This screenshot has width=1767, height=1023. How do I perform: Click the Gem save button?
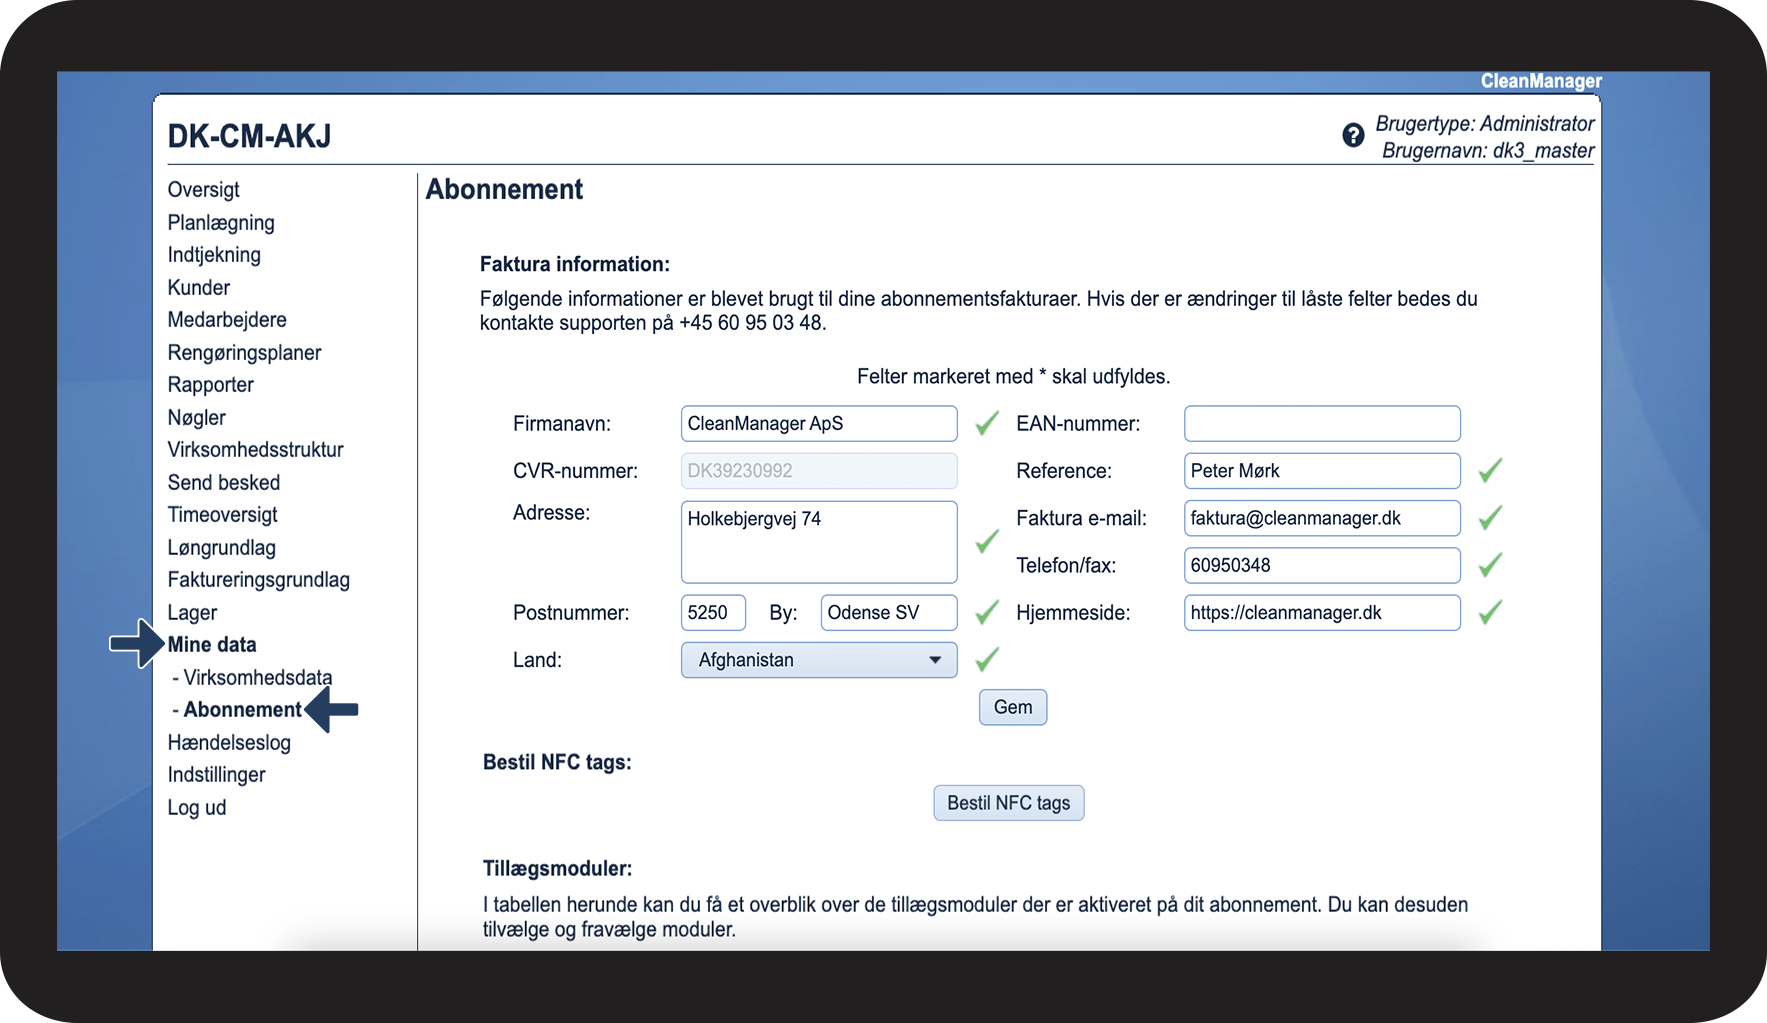pyautogui.click(x=1013, y=707)
